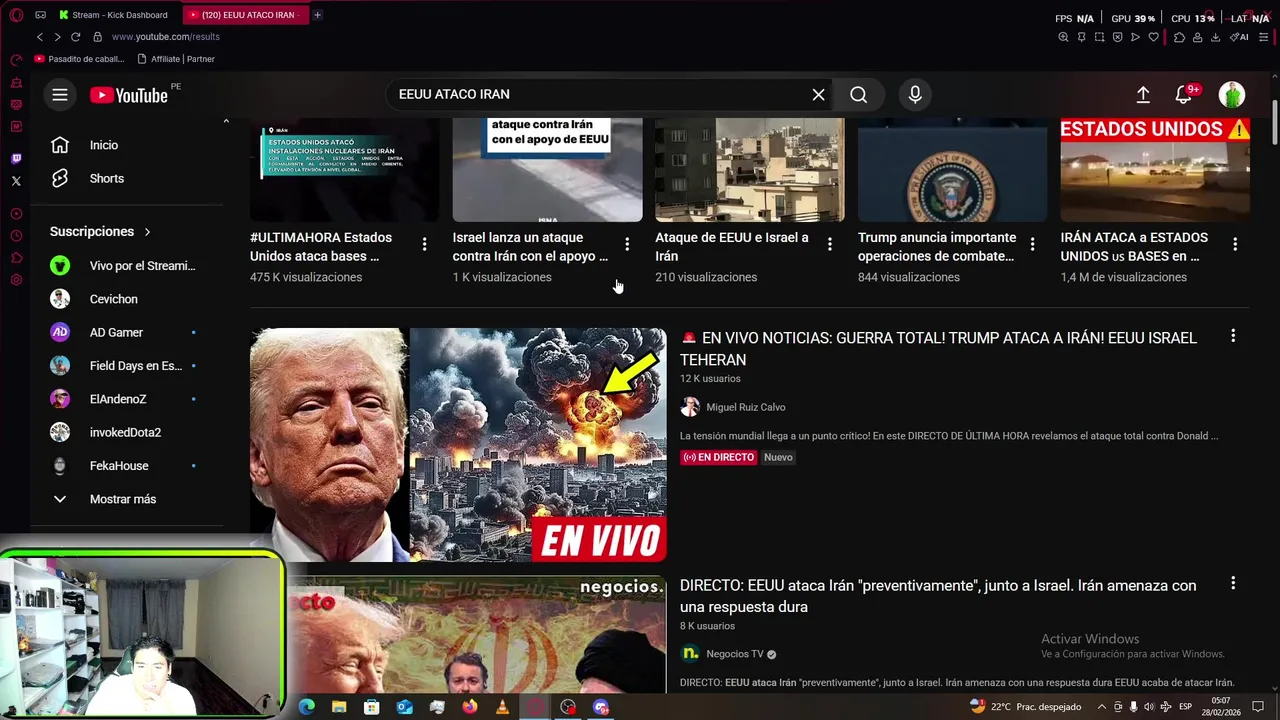The width and height of the screenshot is (1280, 720).
Task: Open options for EN VIVO NOTICIAS result
Action: coord(1233,336)
